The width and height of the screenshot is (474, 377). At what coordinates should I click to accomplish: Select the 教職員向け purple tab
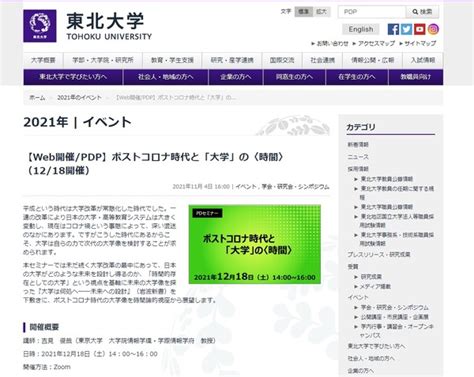[x=416, y=77]
